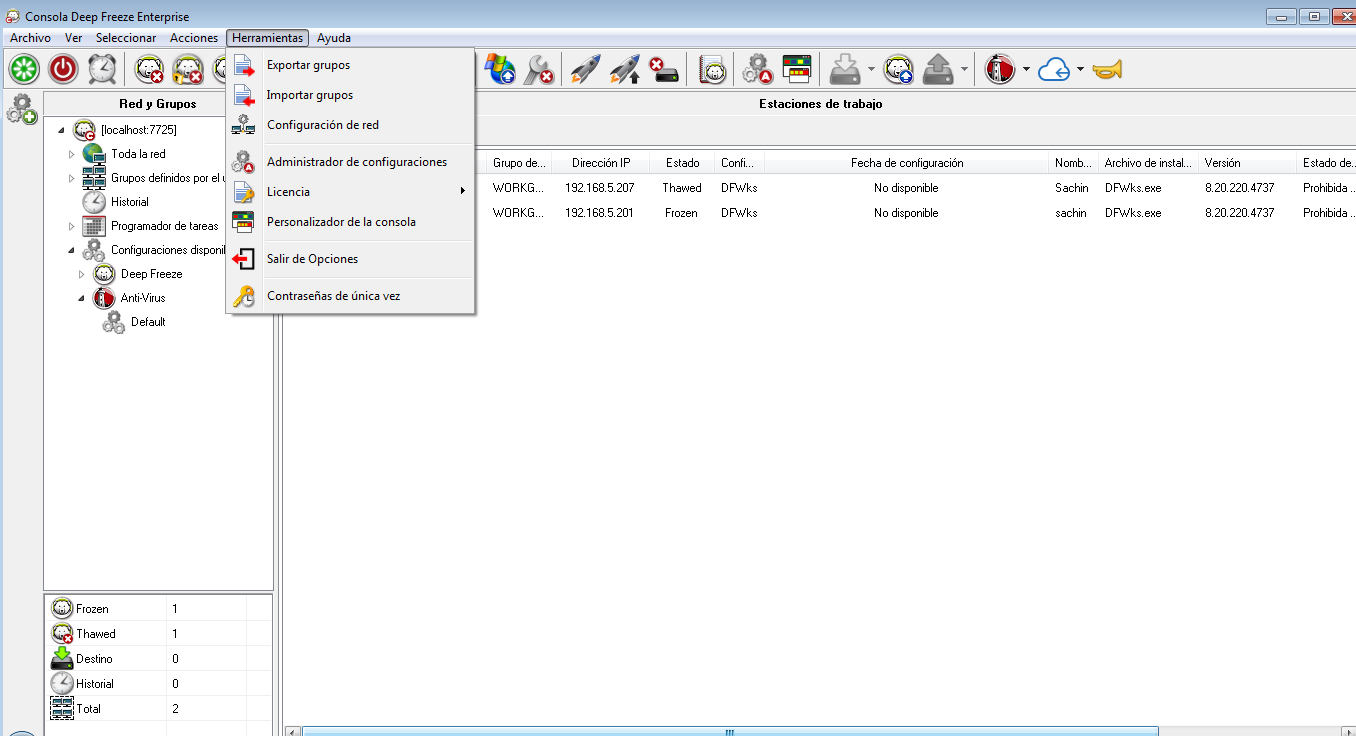Open the Acciones menu

(194, 38)
